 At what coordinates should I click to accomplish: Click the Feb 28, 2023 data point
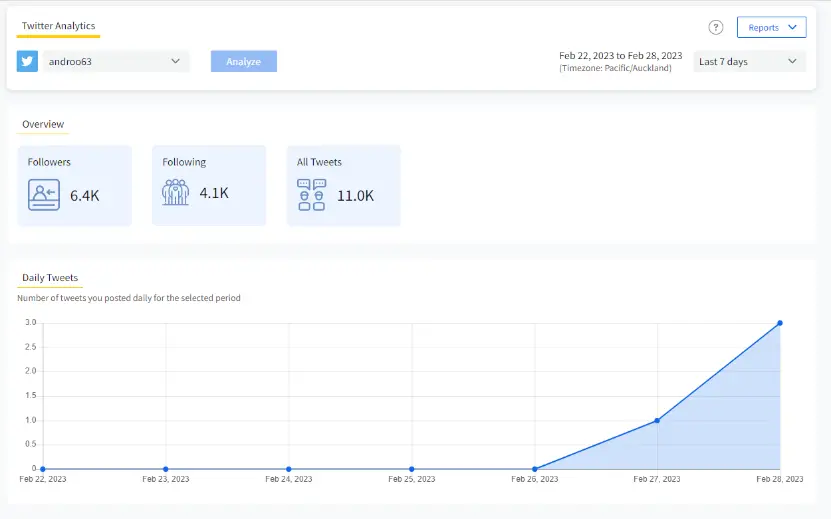[780, 323]
